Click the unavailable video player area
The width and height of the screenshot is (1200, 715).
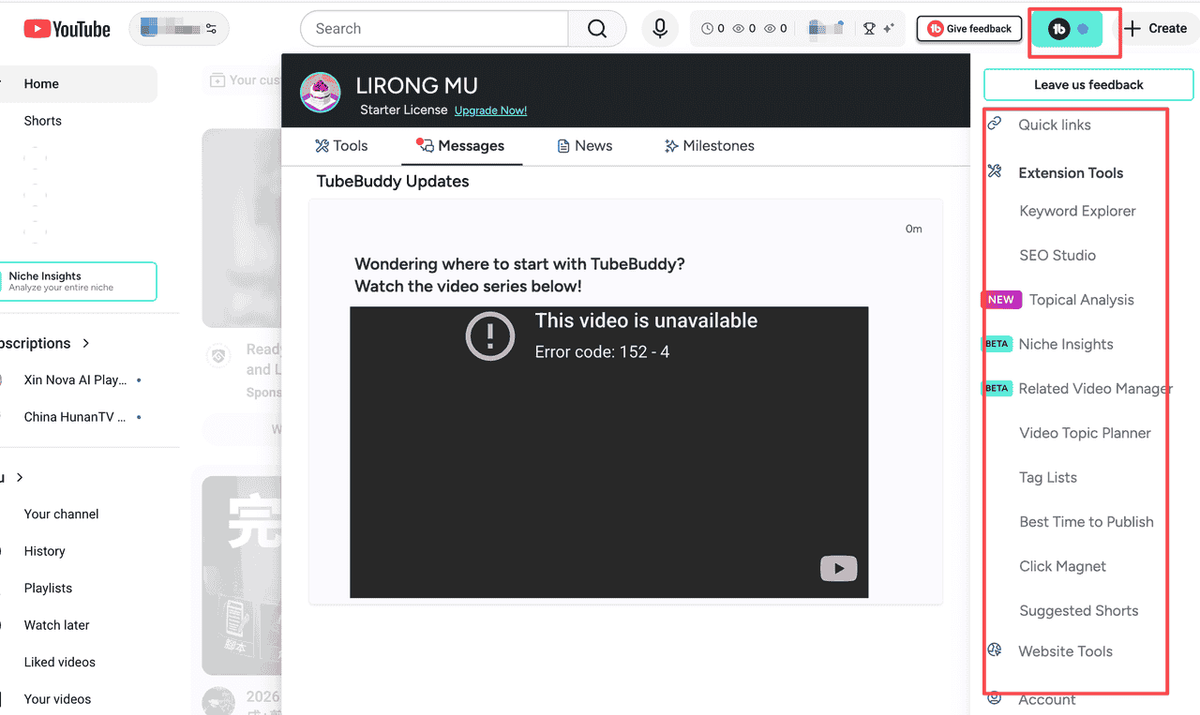pos(609,452)
